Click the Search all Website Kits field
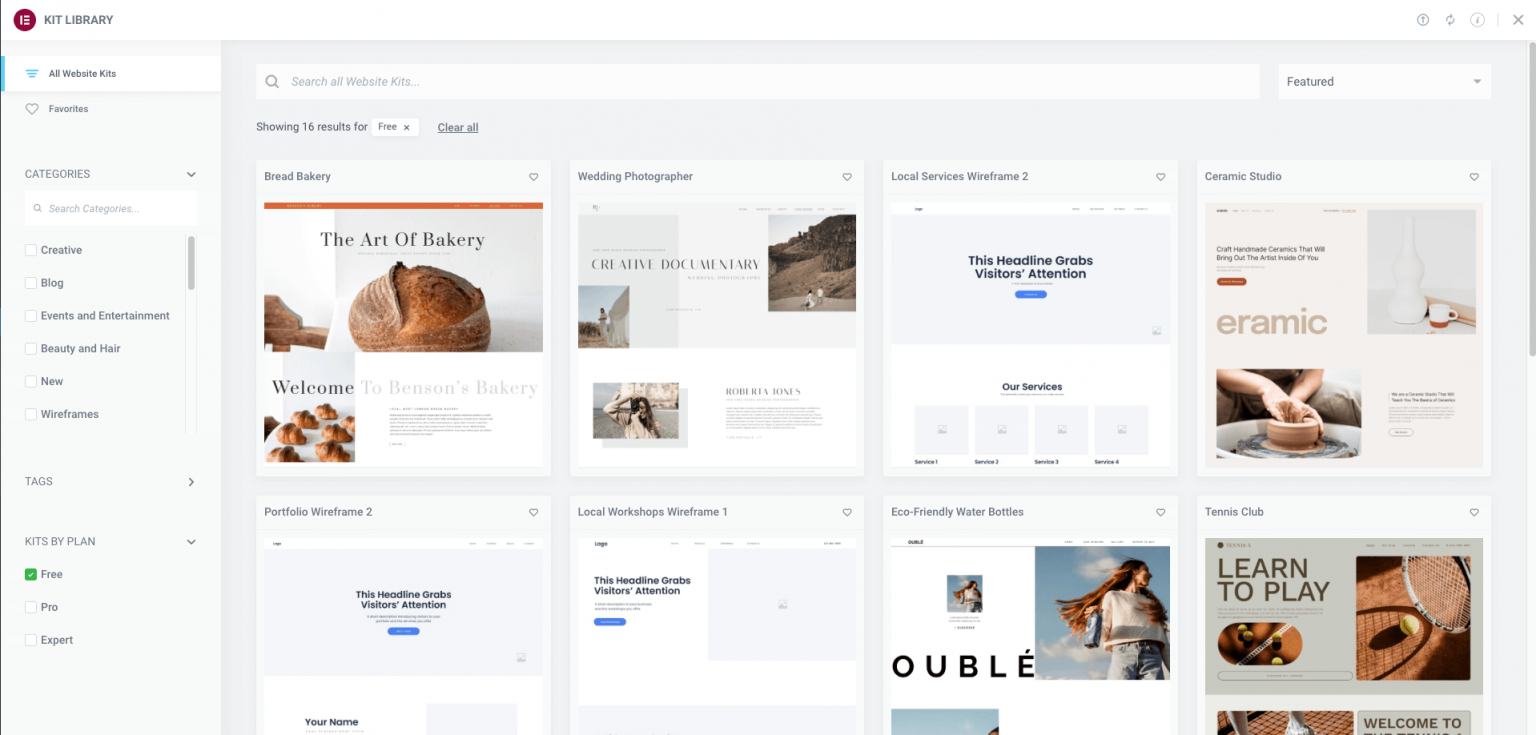This screenshot has height=735, width=1536. click(x=760, y=82)
